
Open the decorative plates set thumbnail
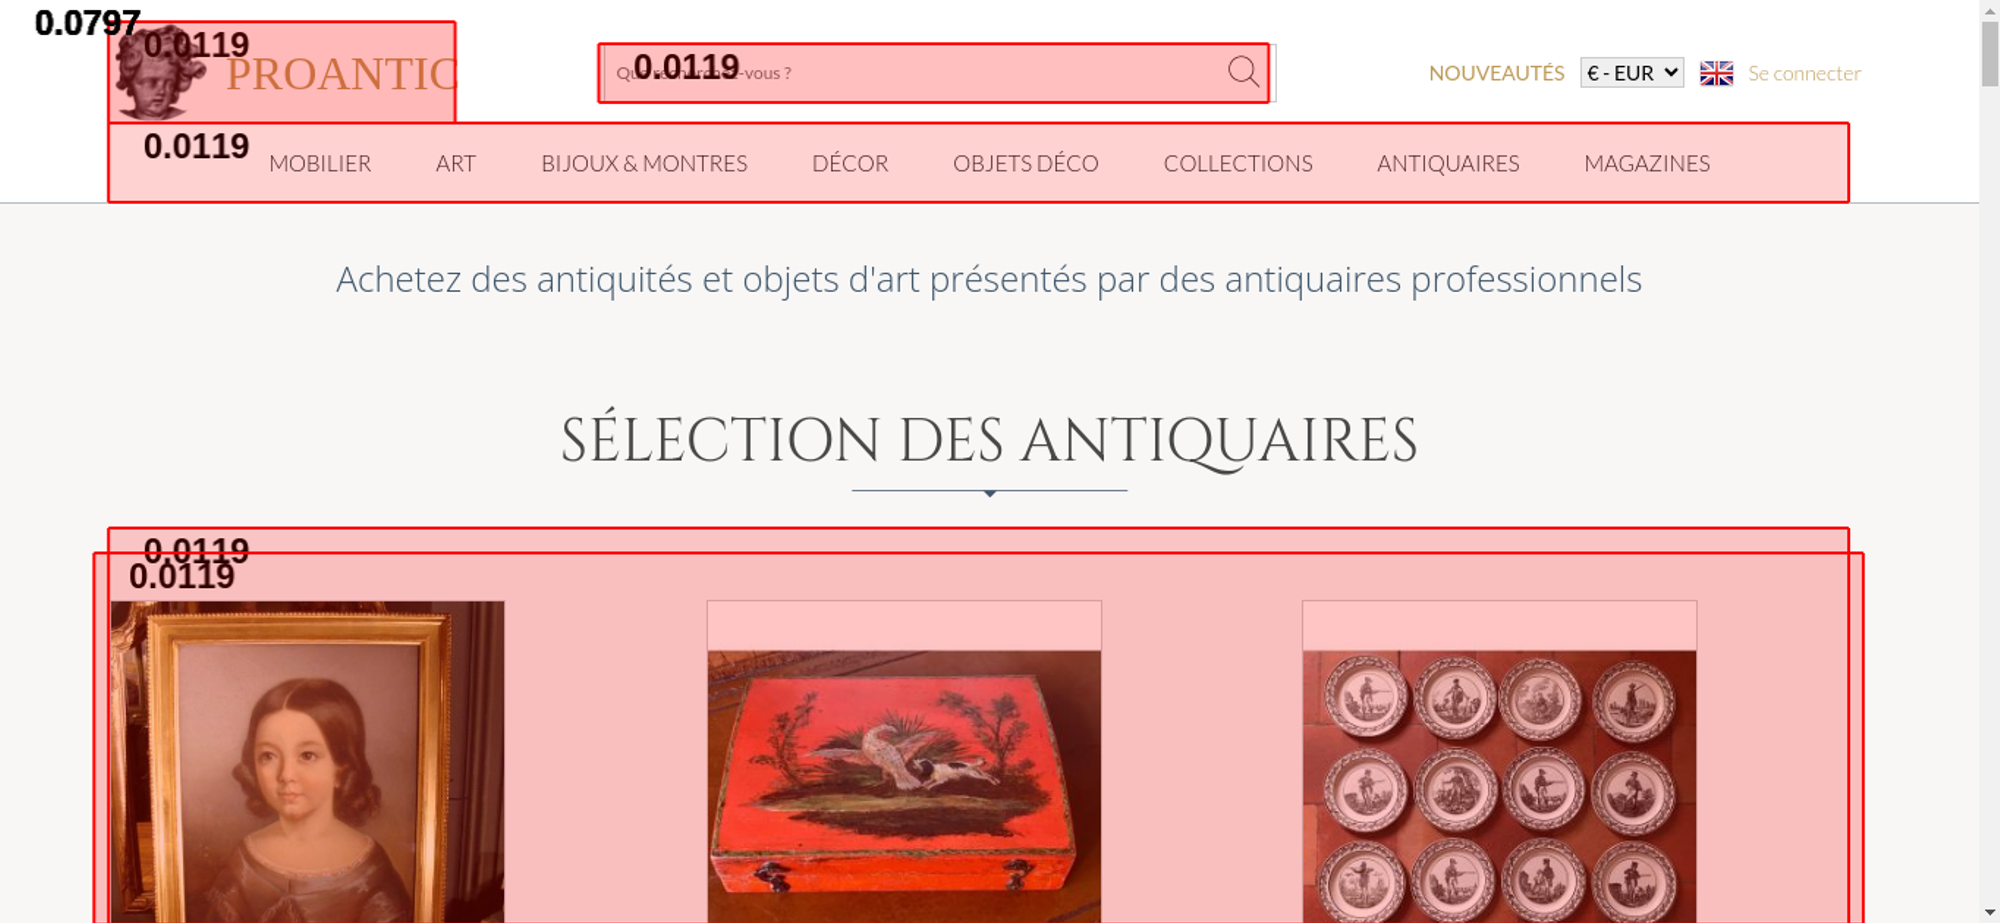(1499, 787)
